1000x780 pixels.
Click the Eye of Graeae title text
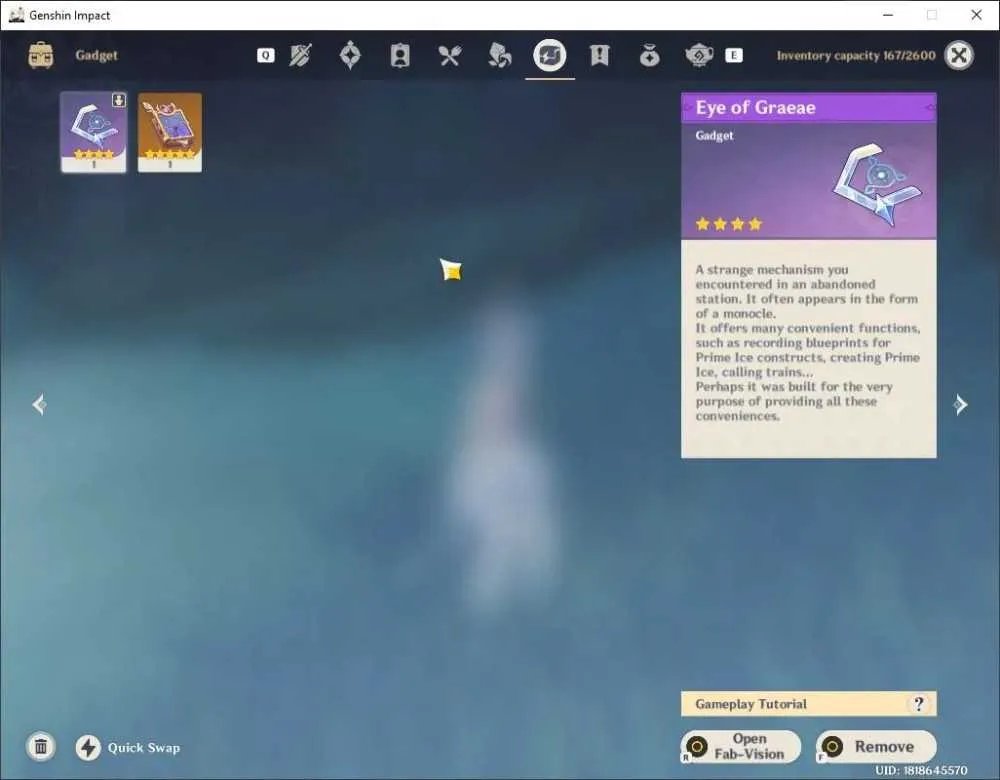pos(755,107)
